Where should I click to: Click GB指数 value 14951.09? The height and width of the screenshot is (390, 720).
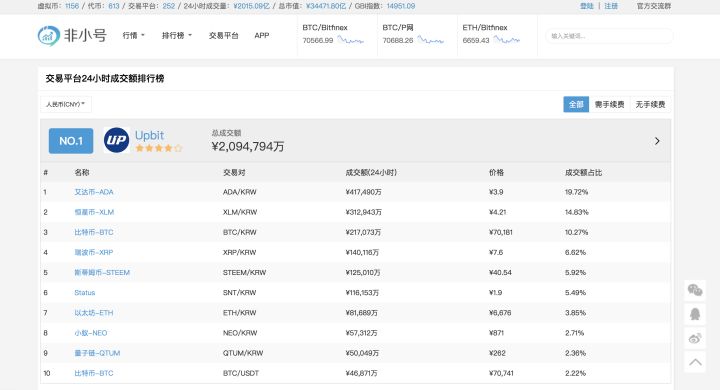[400, 6]
